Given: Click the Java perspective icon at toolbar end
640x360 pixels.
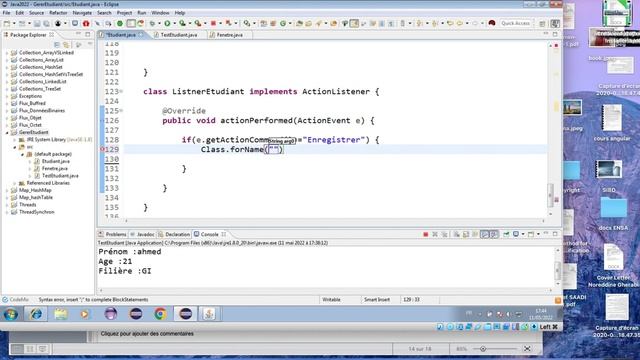Looking at the screenshot, I should point(555,24).
